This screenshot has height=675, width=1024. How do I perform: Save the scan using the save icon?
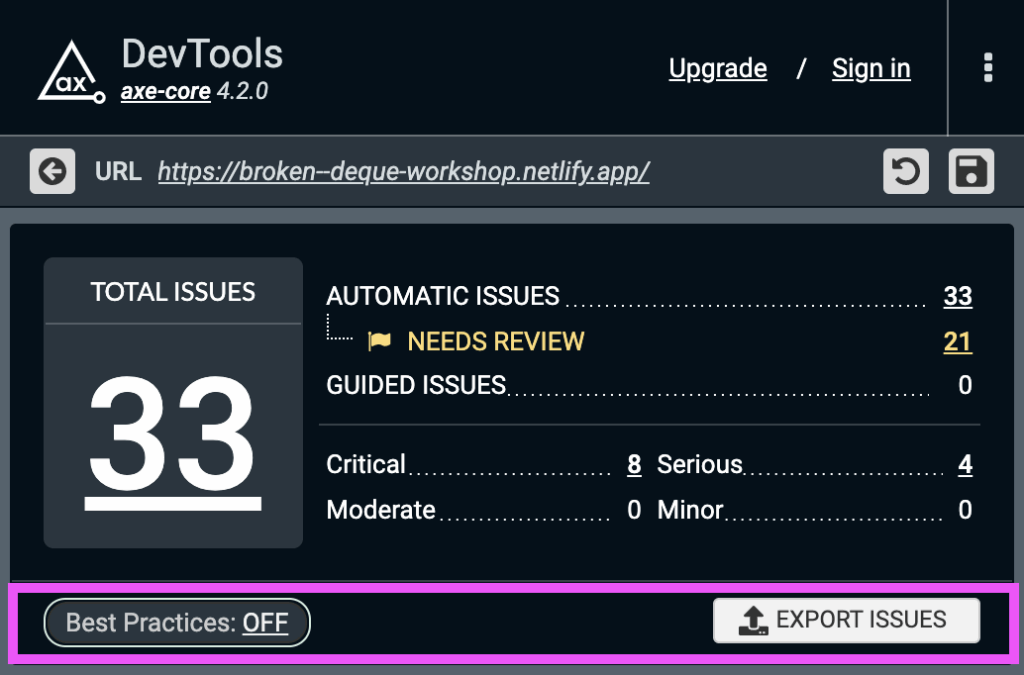pyautogui.click(x=971, y=171)
